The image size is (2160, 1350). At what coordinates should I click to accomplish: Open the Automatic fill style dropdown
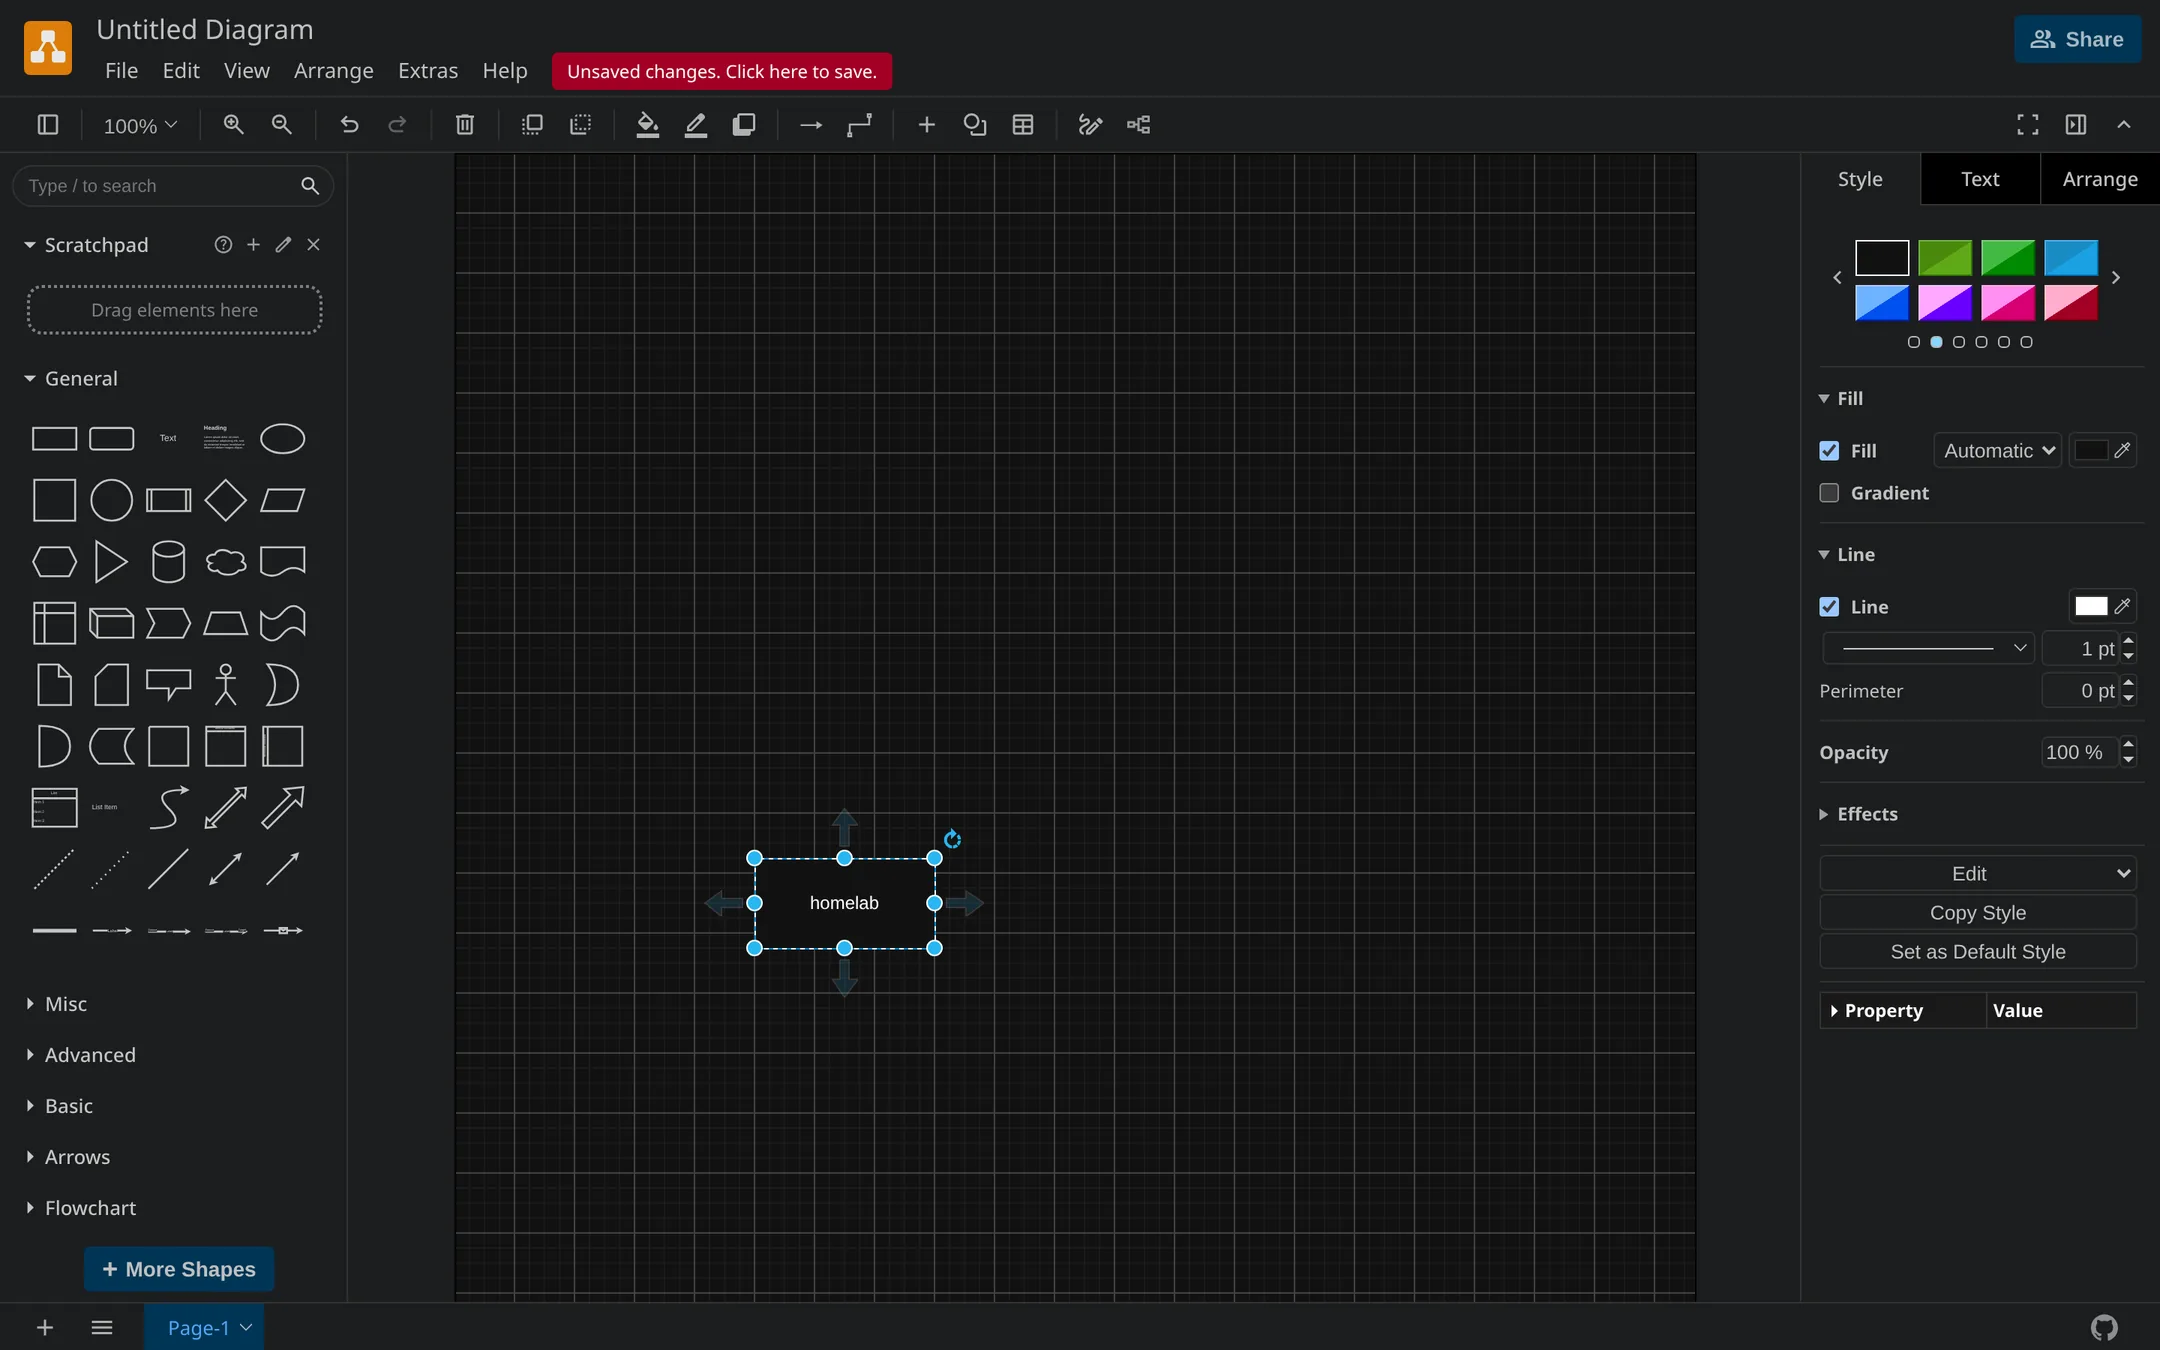point(1997,451)
